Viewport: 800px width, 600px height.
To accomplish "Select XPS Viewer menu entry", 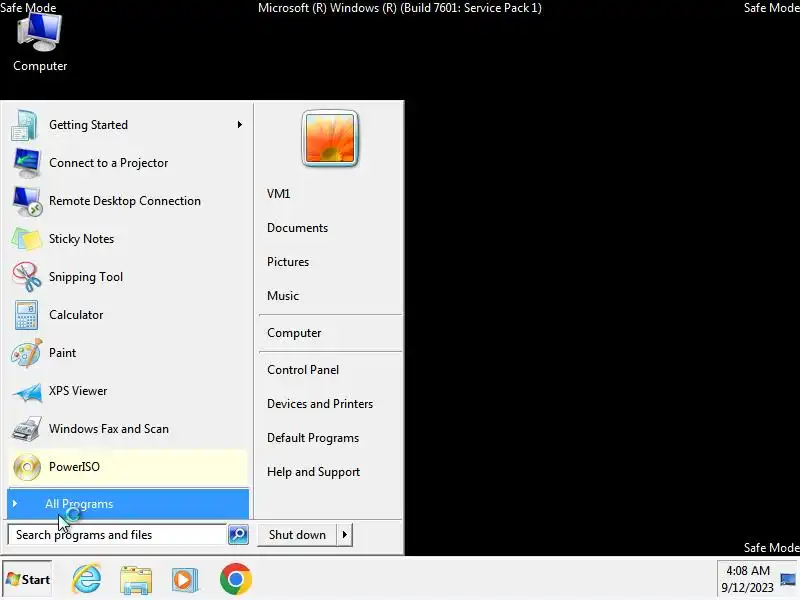I will click(x=127, y=391).
